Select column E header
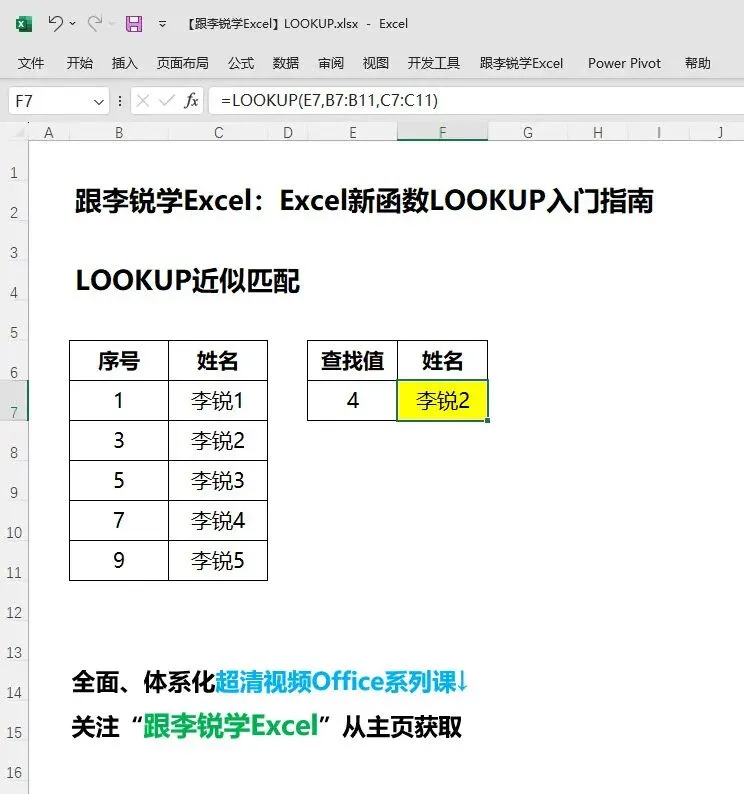 pos(353,133)
